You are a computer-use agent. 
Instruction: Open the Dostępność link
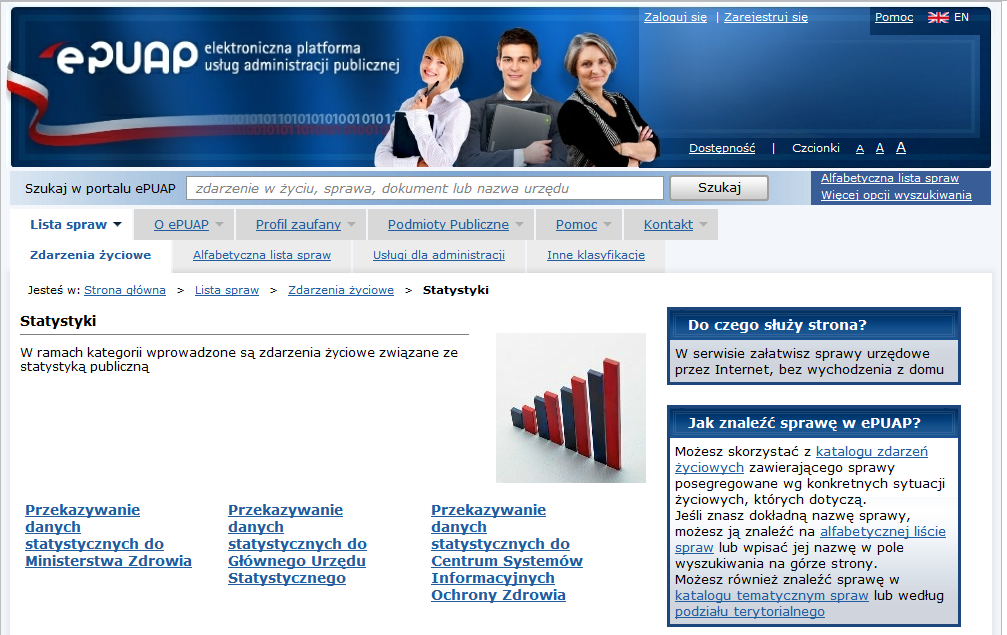click(722, 148)
